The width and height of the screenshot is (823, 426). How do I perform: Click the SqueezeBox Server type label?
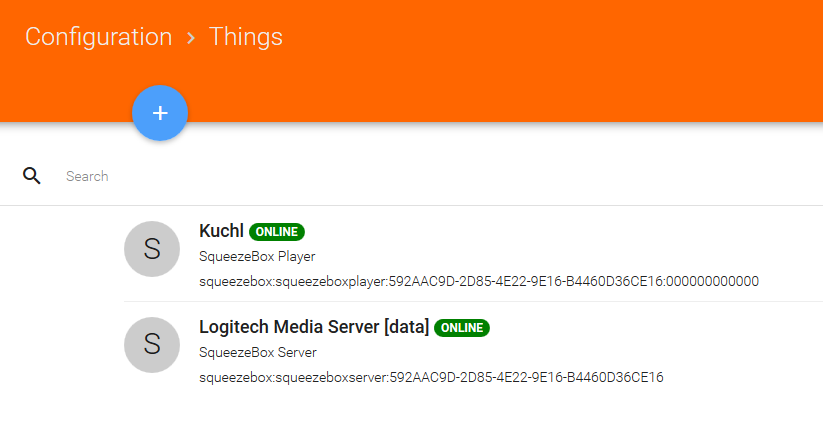coord(258,353)
